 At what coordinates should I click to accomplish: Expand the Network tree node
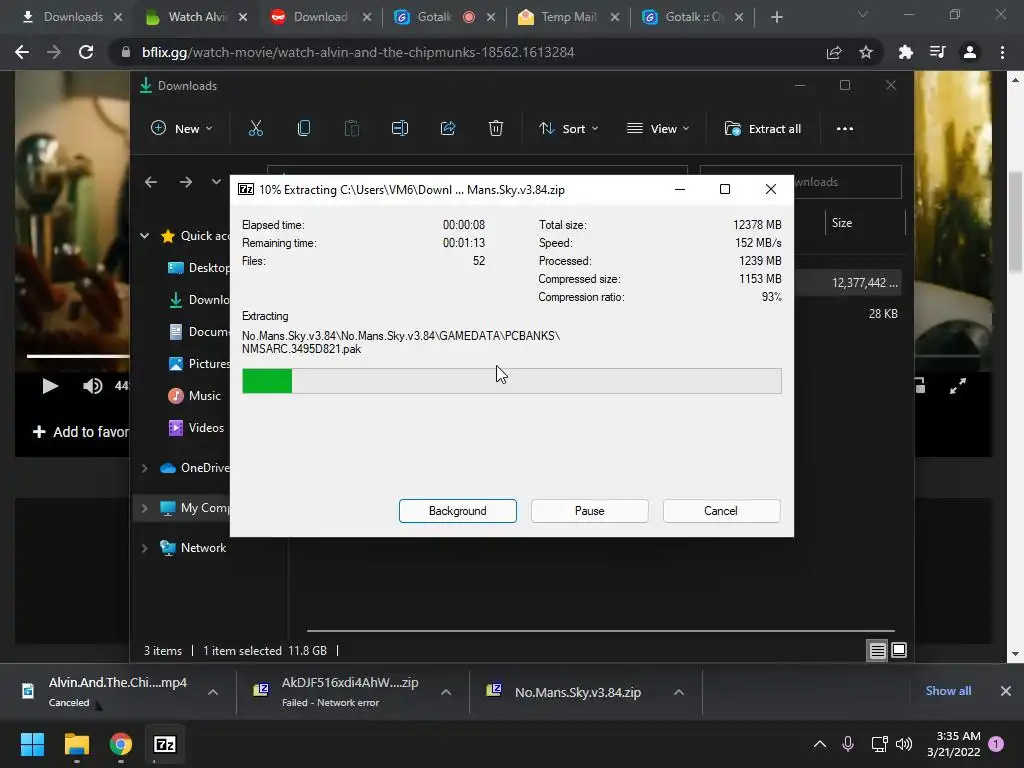144,548
